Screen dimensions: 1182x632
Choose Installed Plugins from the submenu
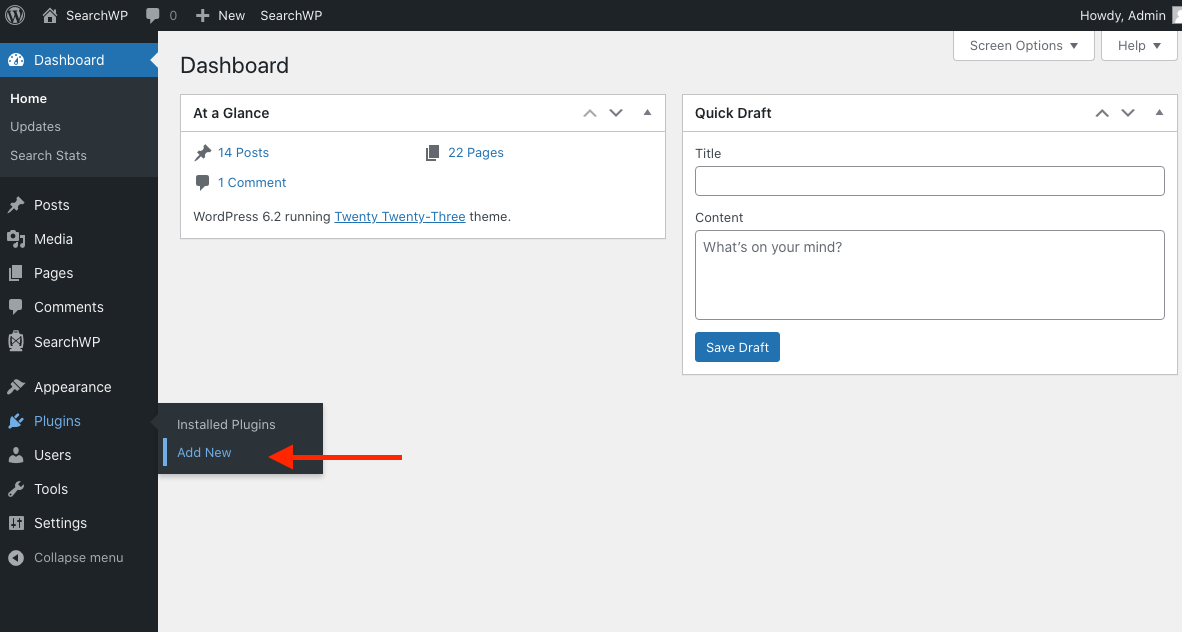click(x=226, y=425)
